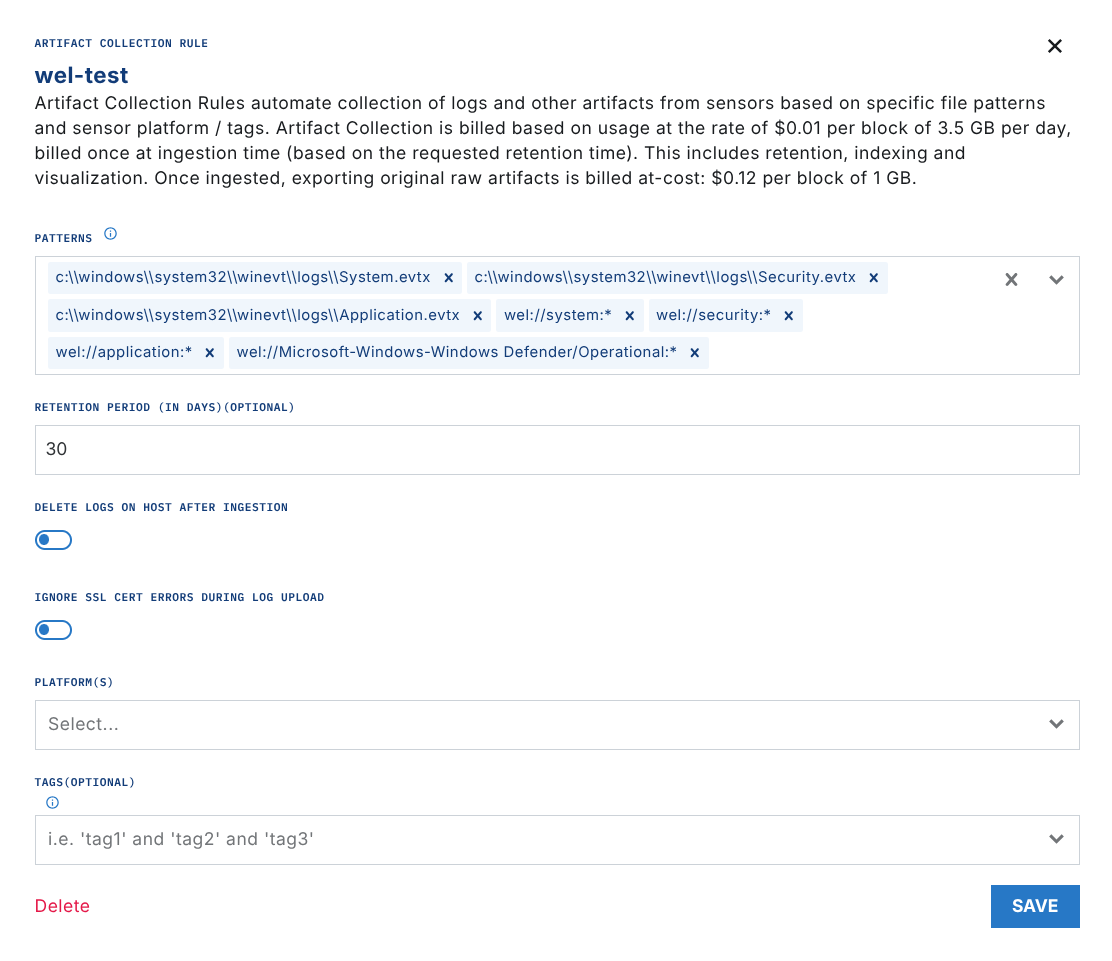Image resolution: width=1112 pixels, height=961 pixels.
Task: Click the Retention Period input field
Action: click(x=556, y=450)
